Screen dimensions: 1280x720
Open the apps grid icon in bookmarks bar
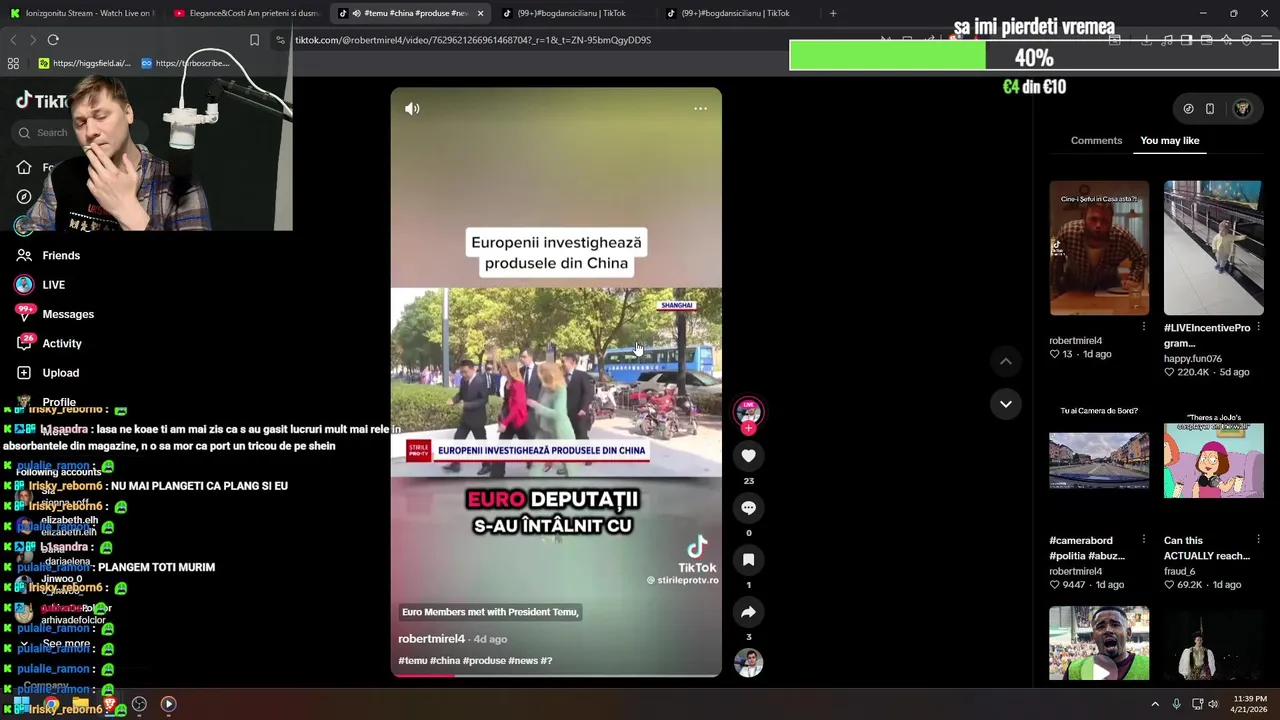13,63
